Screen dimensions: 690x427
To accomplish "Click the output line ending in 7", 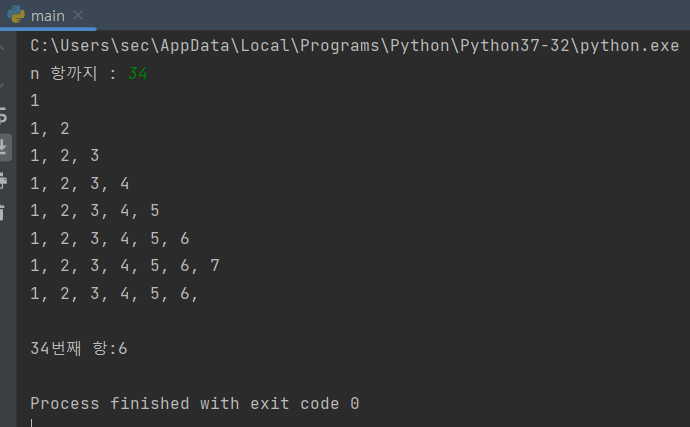I will (x=125, y=265).
